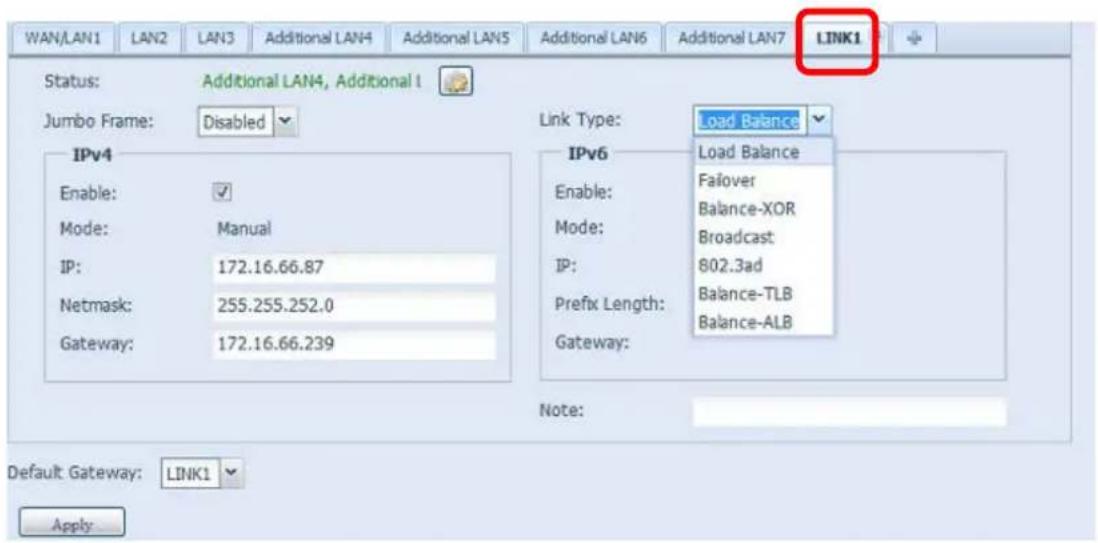Open the Additional LAN4 tab
Screen dimensions: 1098x543
(318, 41)
